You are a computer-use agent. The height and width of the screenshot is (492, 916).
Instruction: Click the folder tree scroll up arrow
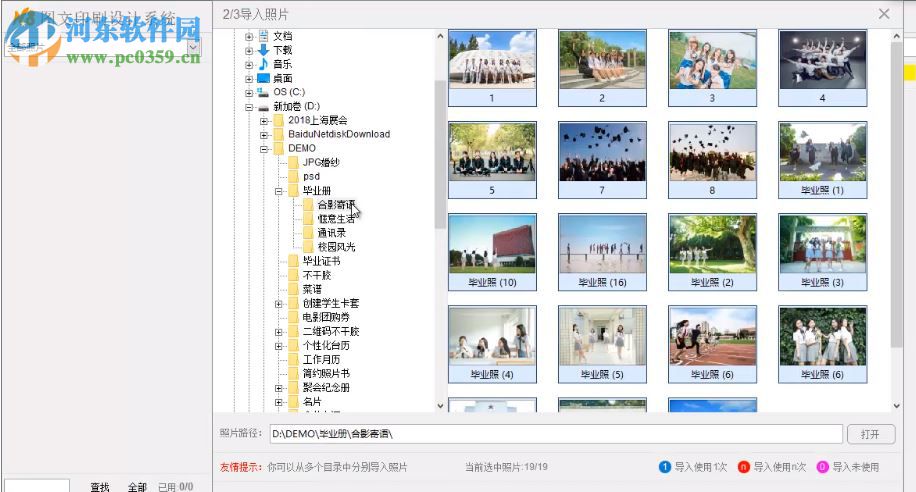tap(440, 36)
